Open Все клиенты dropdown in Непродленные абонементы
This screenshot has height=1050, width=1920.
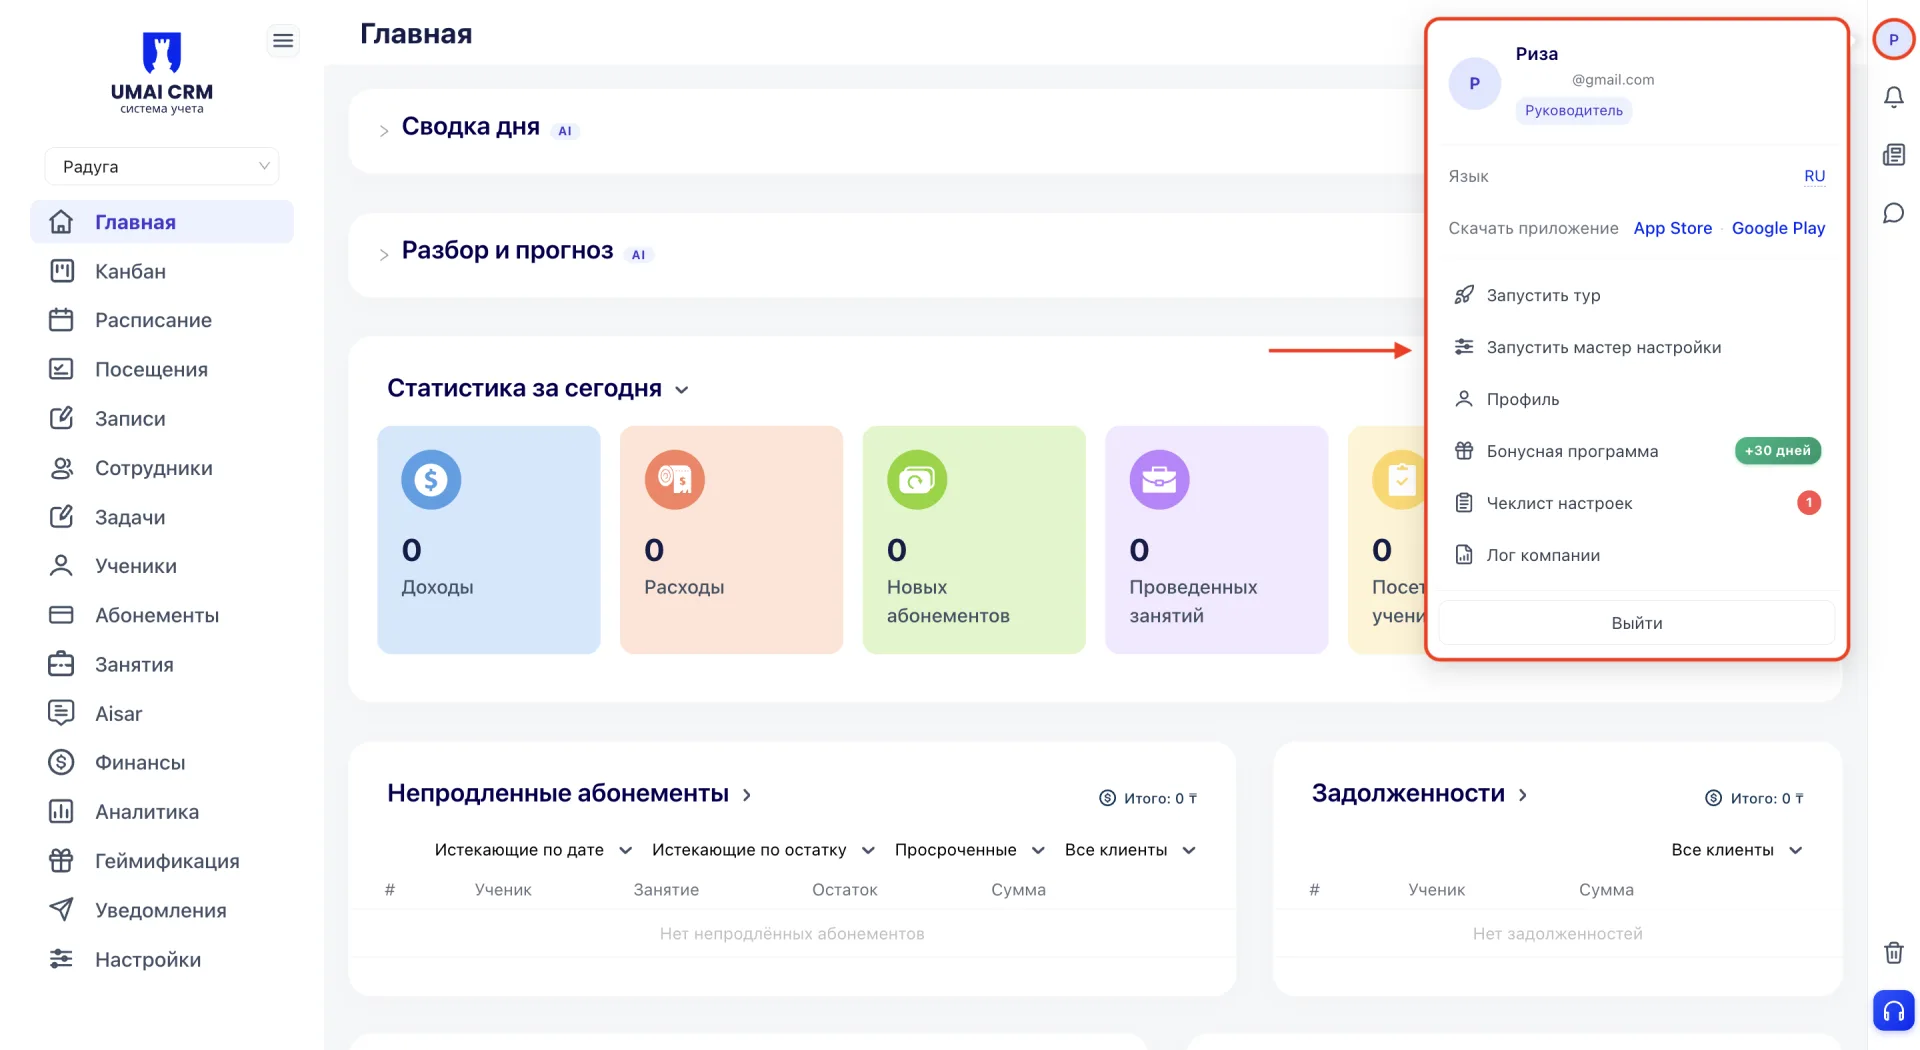coord(1130,850)
